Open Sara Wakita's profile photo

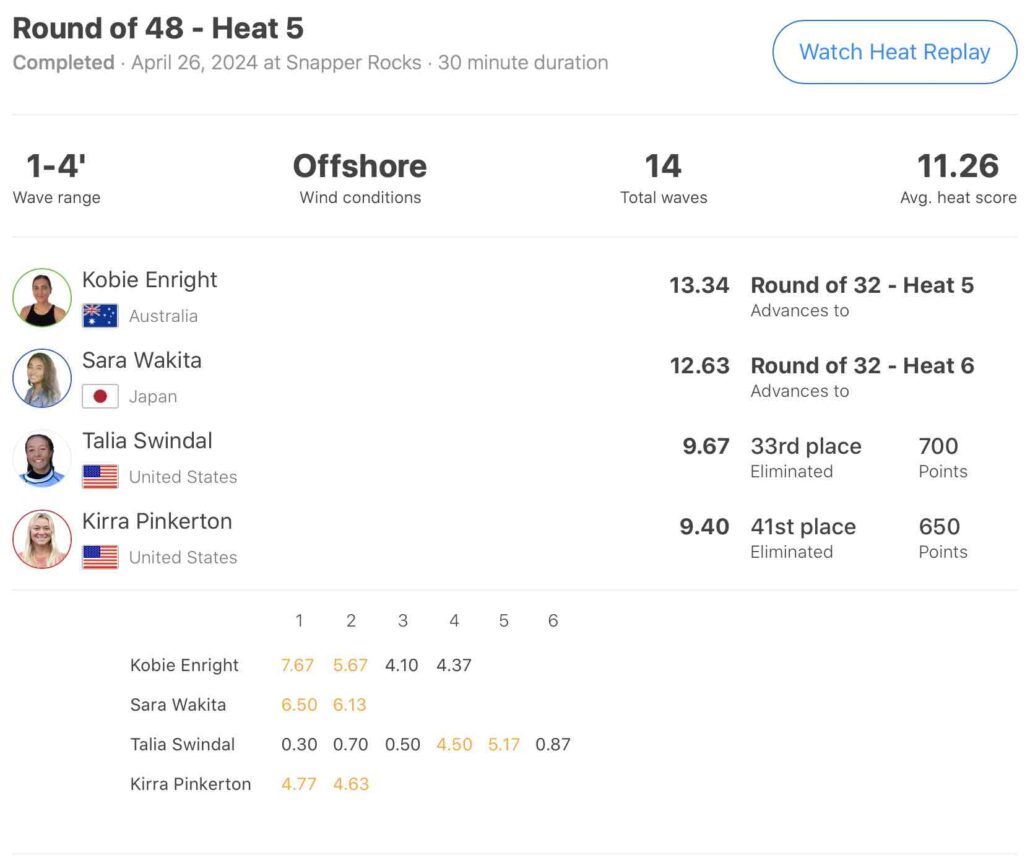pos(42,378)
